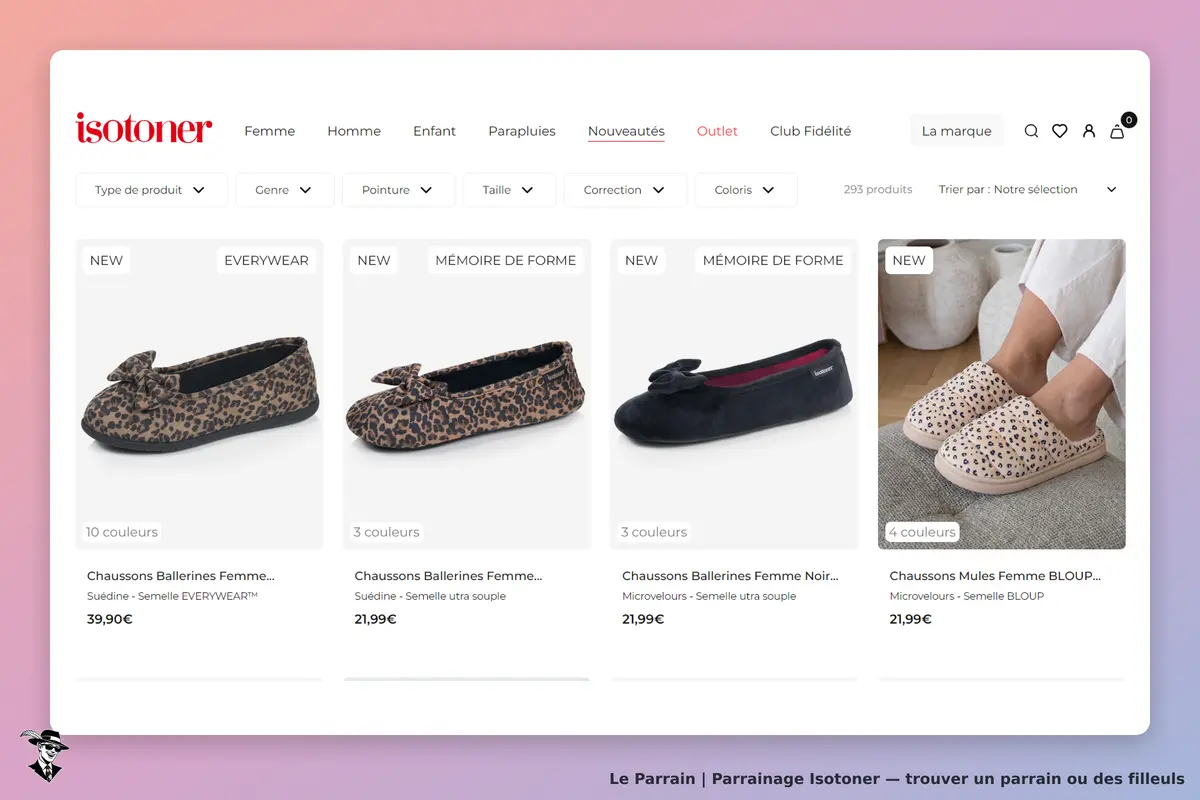This screenshot has width=1200, height=800.
Task: Expand the Pointure filter dropdown
Action: pyautogui.click(x=398, y=190)
